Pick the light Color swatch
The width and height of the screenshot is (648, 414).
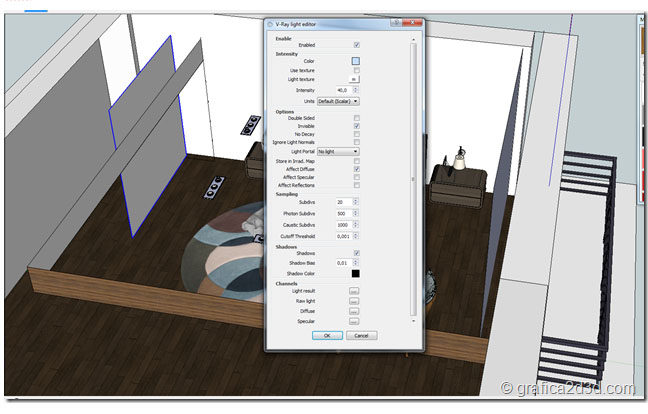355,61
